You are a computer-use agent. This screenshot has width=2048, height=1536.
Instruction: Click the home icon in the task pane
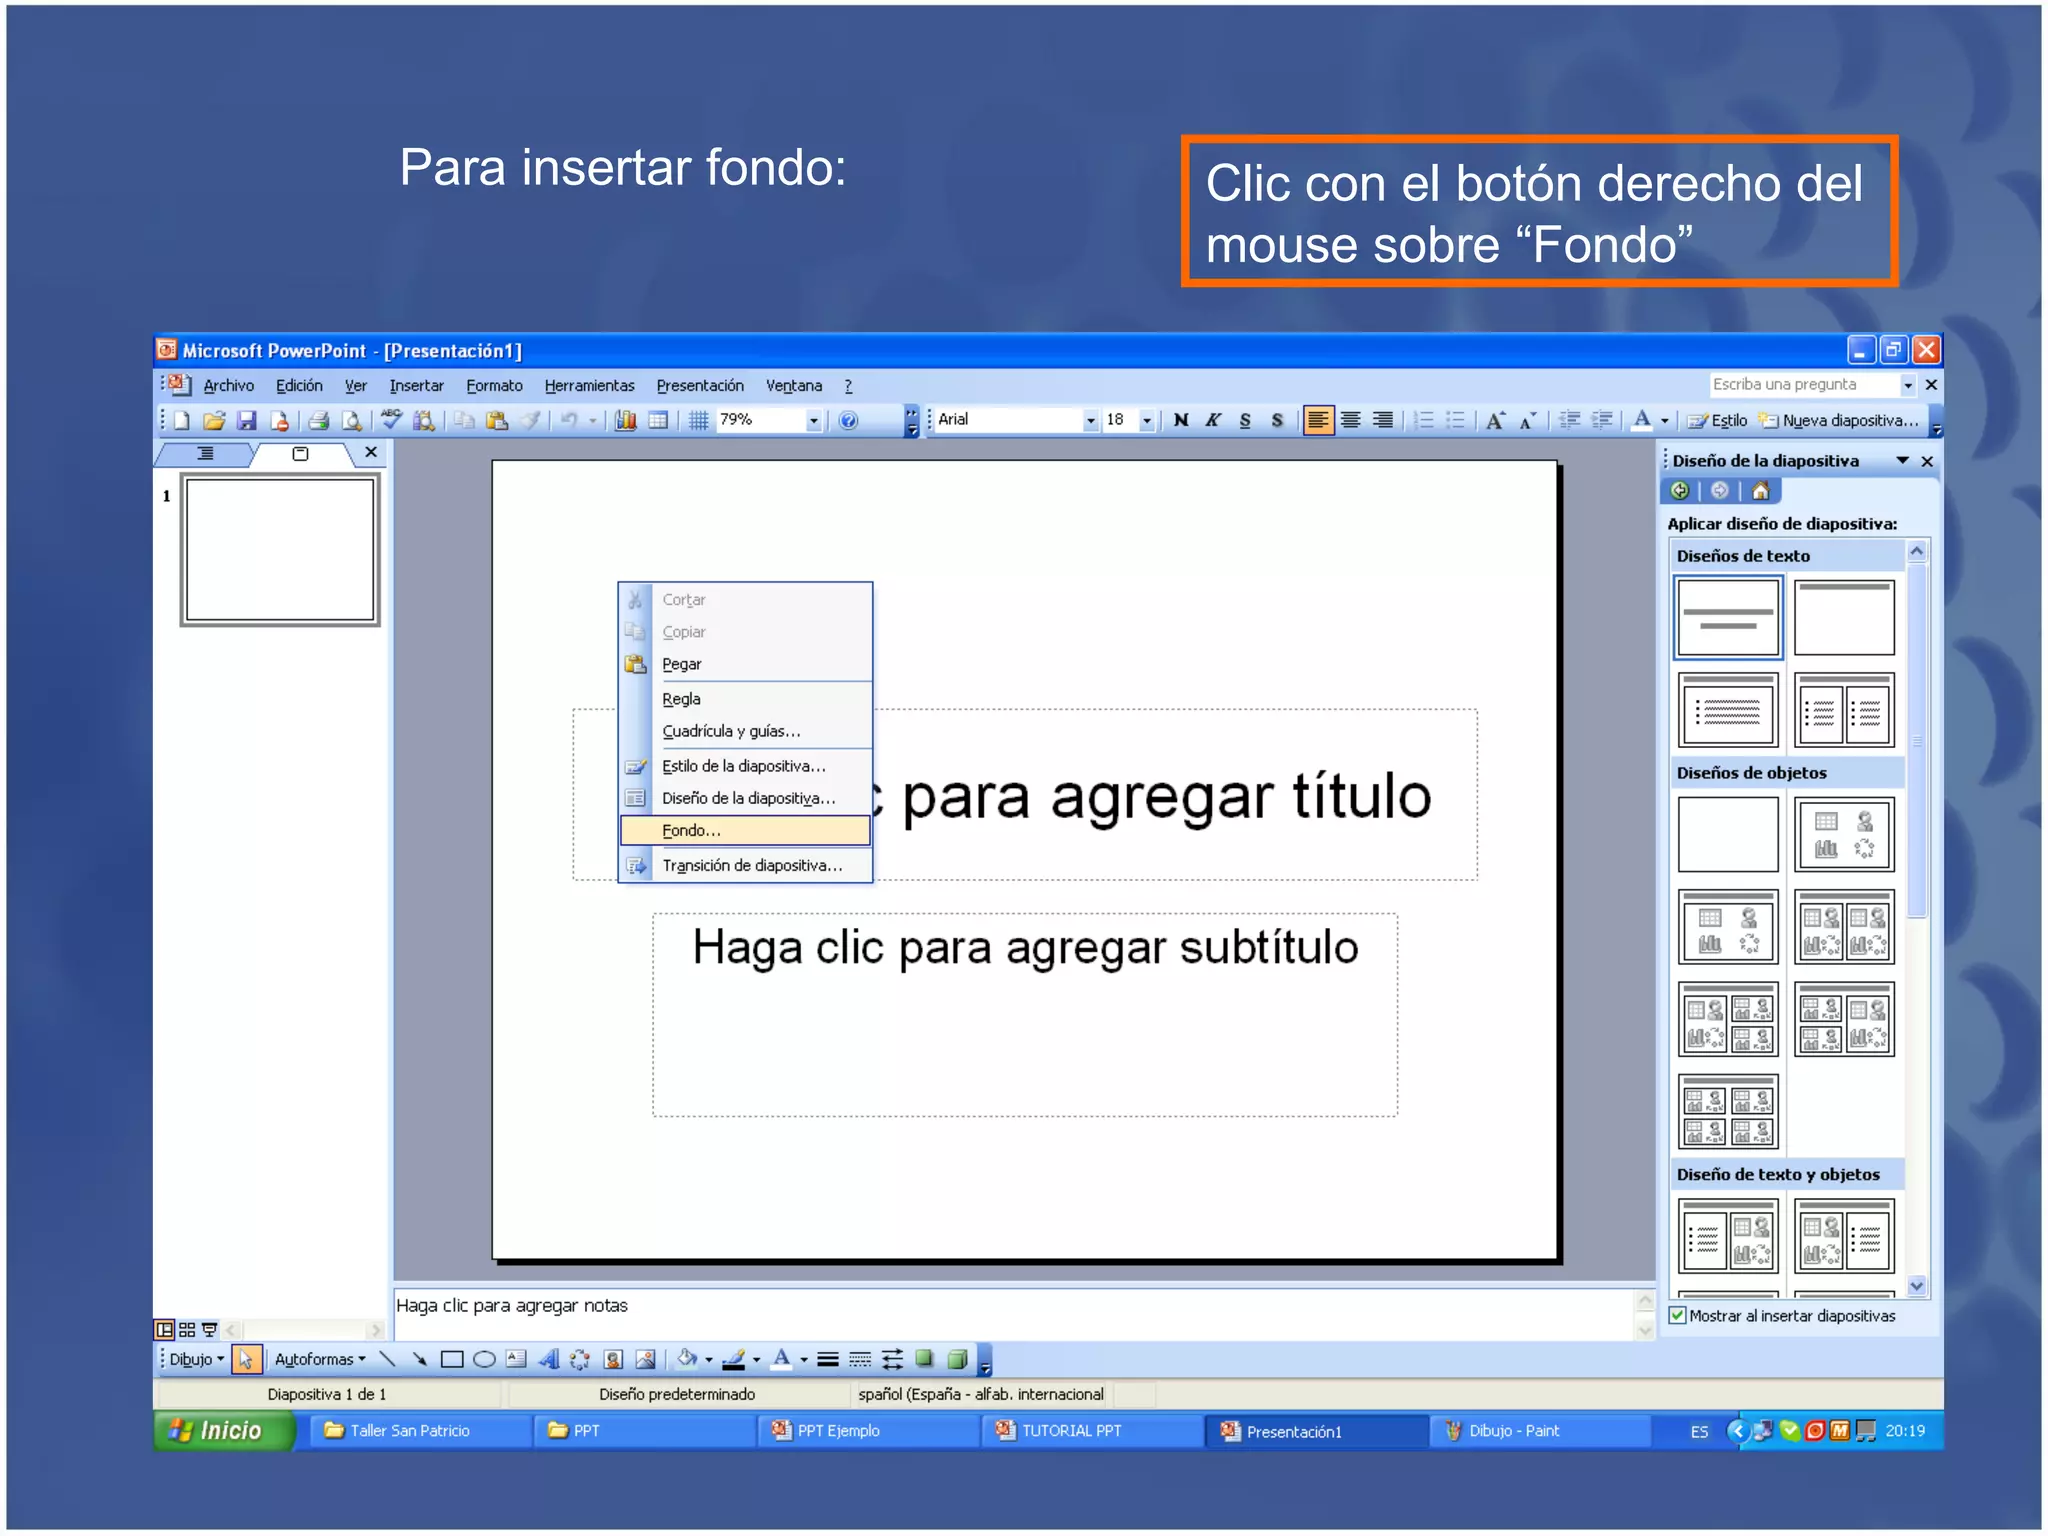click(1761, 491)
